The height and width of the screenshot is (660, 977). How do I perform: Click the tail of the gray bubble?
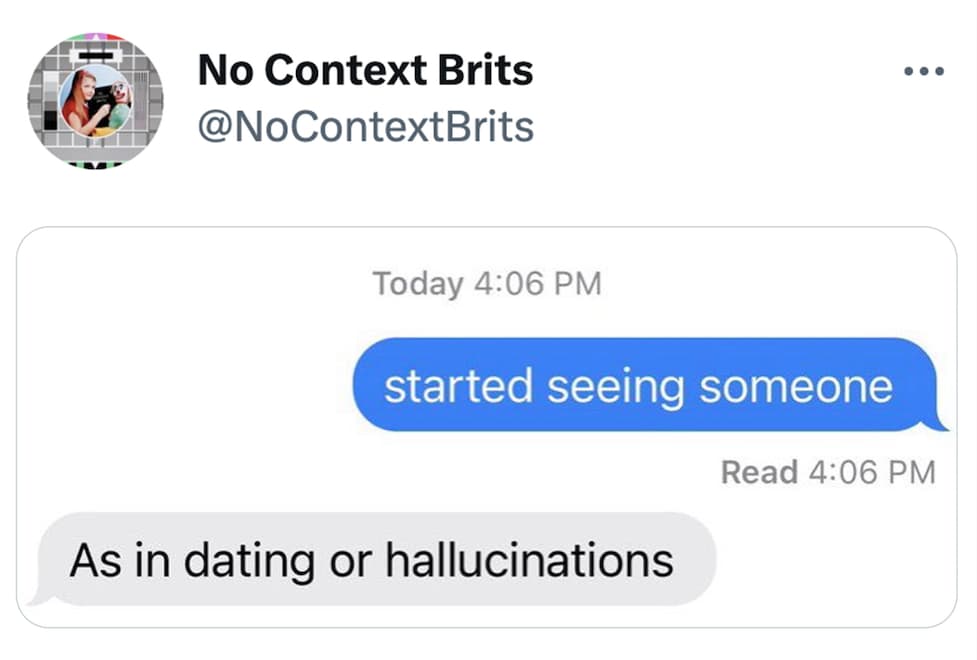(42, 597)
